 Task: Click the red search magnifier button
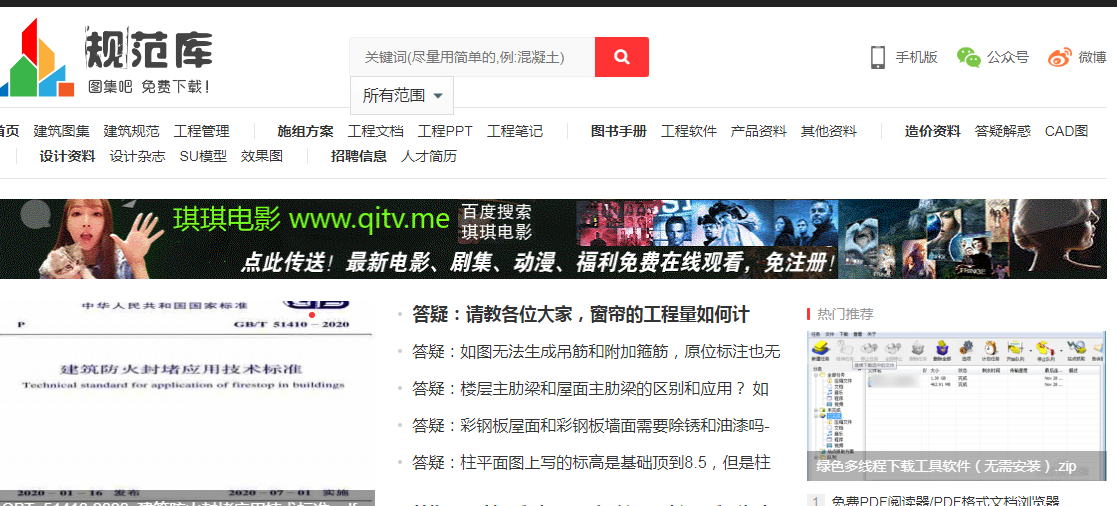(621, 57)
